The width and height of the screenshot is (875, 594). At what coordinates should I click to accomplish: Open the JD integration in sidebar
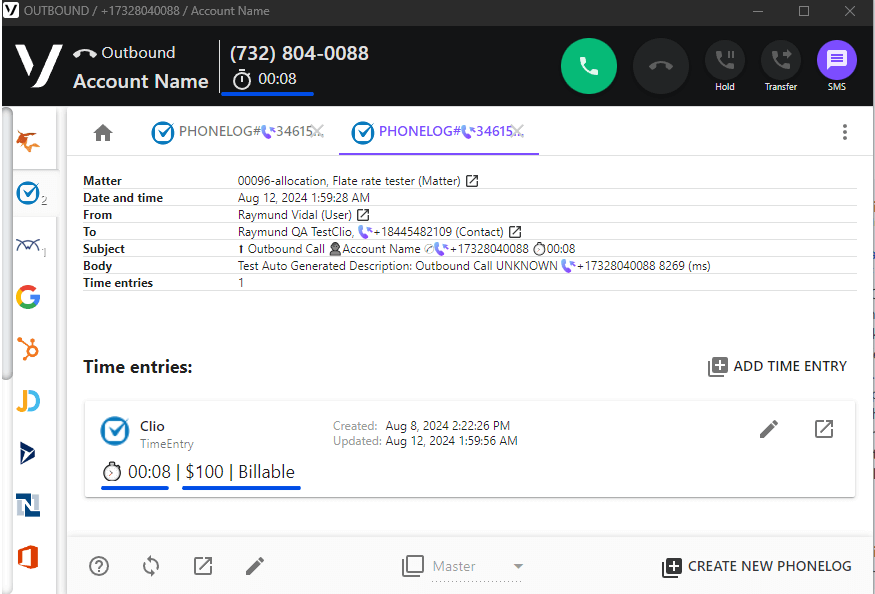point(28,401)
